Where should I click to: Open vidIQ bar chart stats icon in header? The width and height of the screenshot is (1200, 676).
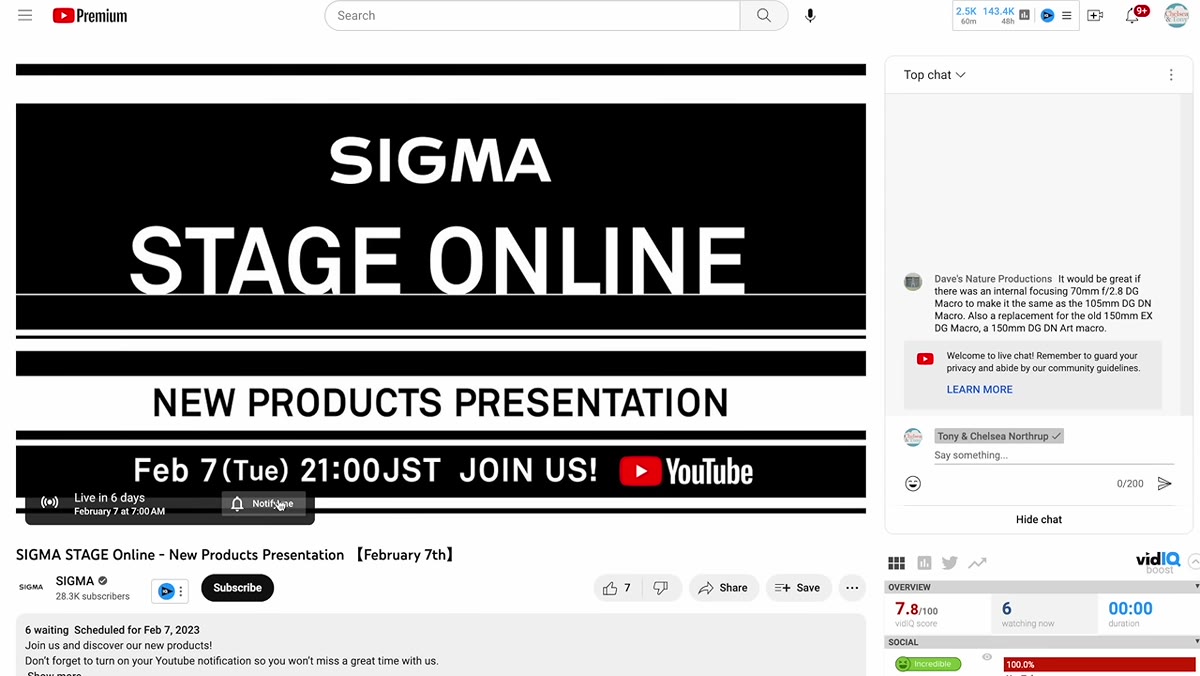click(1025, 16)
